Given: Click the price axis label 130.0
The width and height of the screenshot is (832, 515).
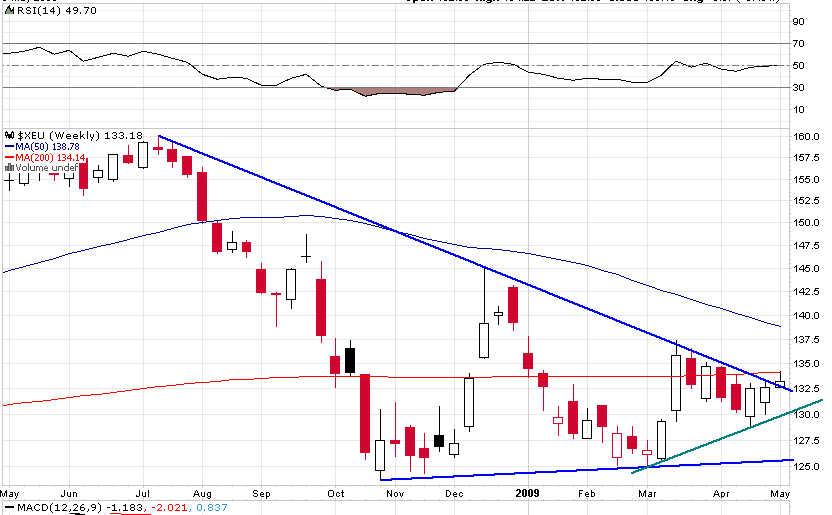Looking at the screenshot, I should pos(807,415).
